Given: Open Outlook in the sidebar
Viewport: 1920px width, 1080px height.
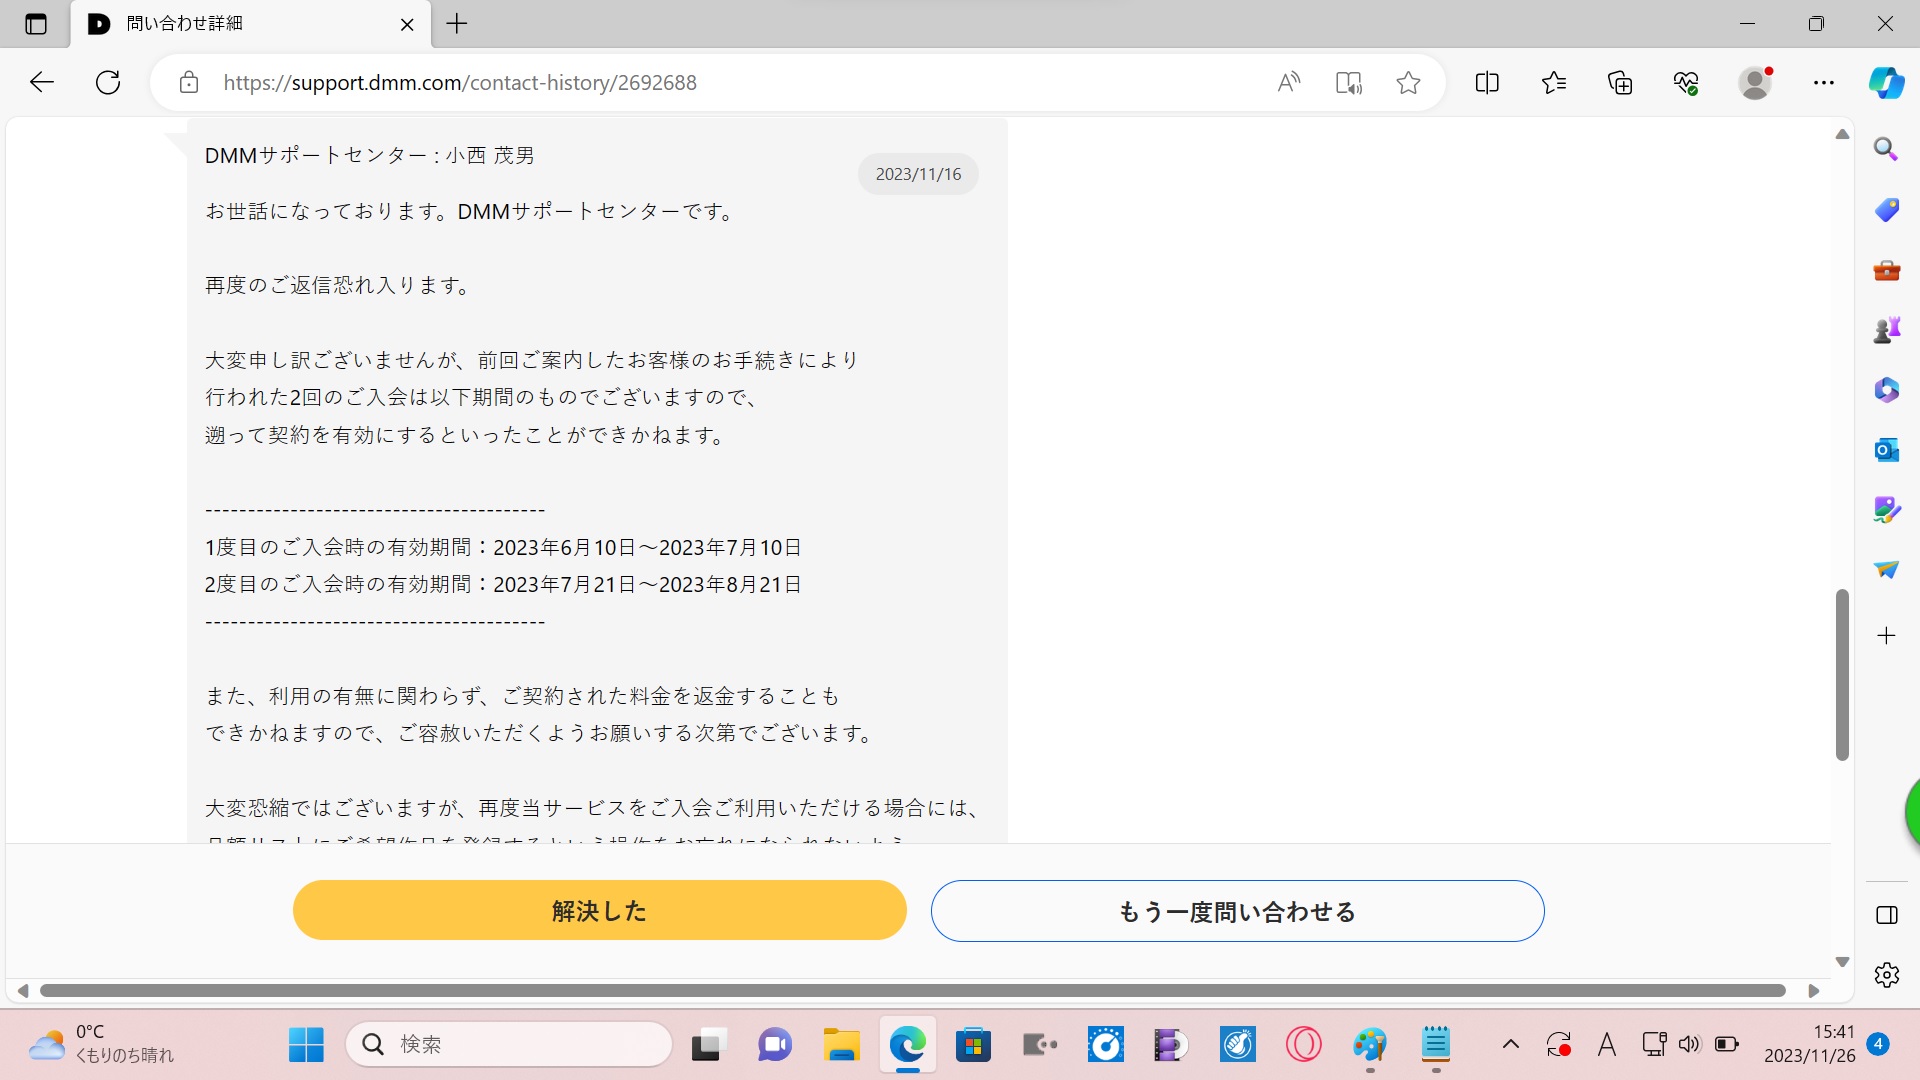Looking at the screenshot, I should point(1886,450).
